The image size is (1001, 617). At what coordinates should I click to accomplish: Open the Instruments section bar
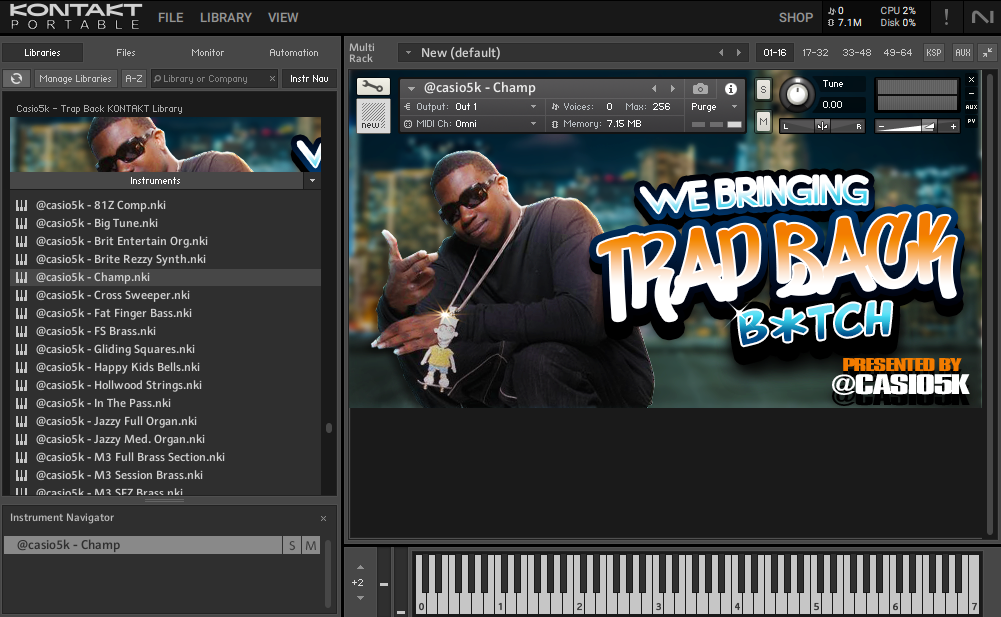[156, 181]
